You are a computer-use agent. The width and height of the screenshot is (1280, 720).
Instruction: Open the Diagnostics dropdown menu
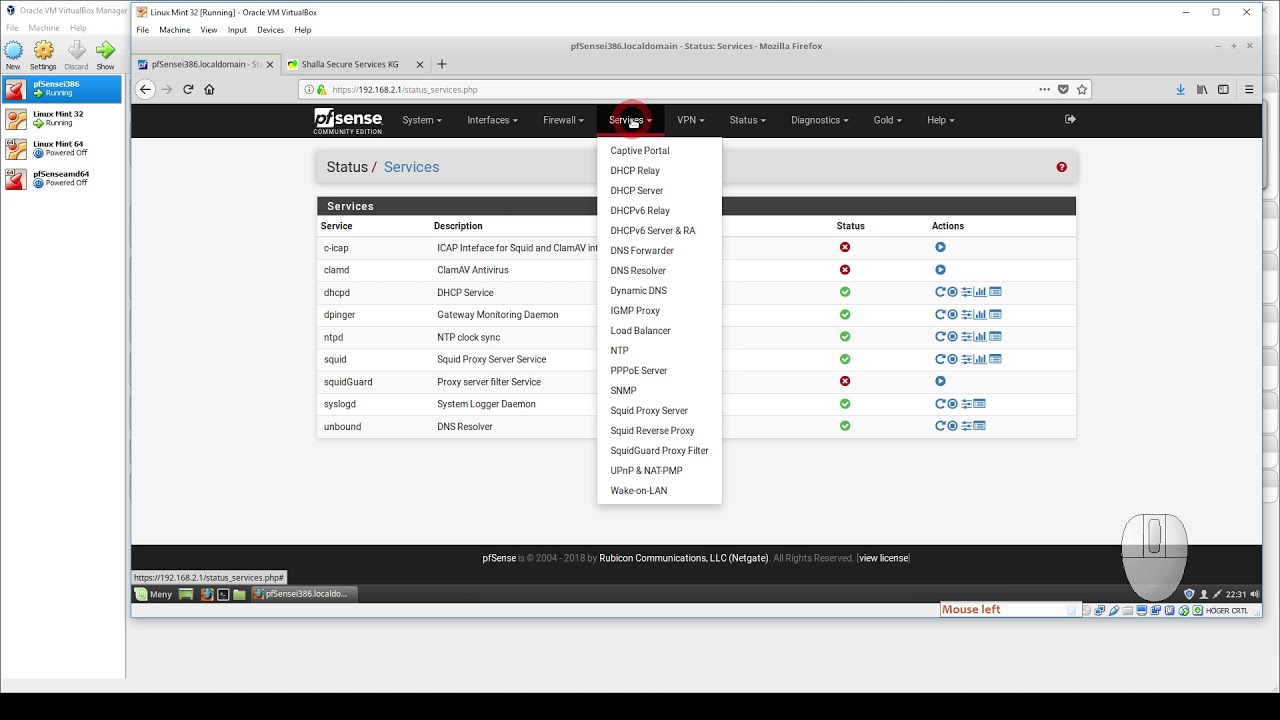tap(819, 120)
